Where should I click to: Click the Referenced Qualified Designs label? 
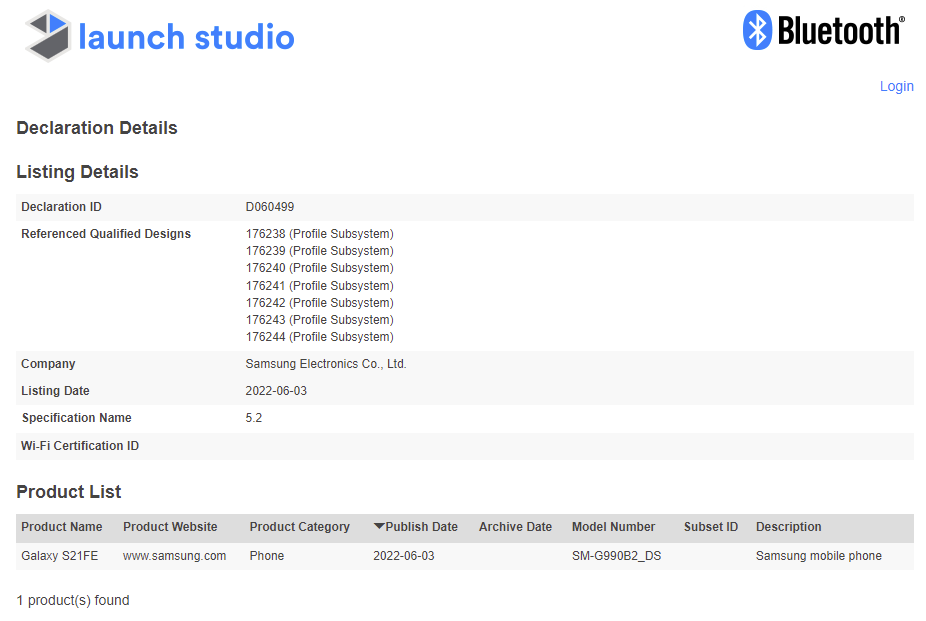106,234
